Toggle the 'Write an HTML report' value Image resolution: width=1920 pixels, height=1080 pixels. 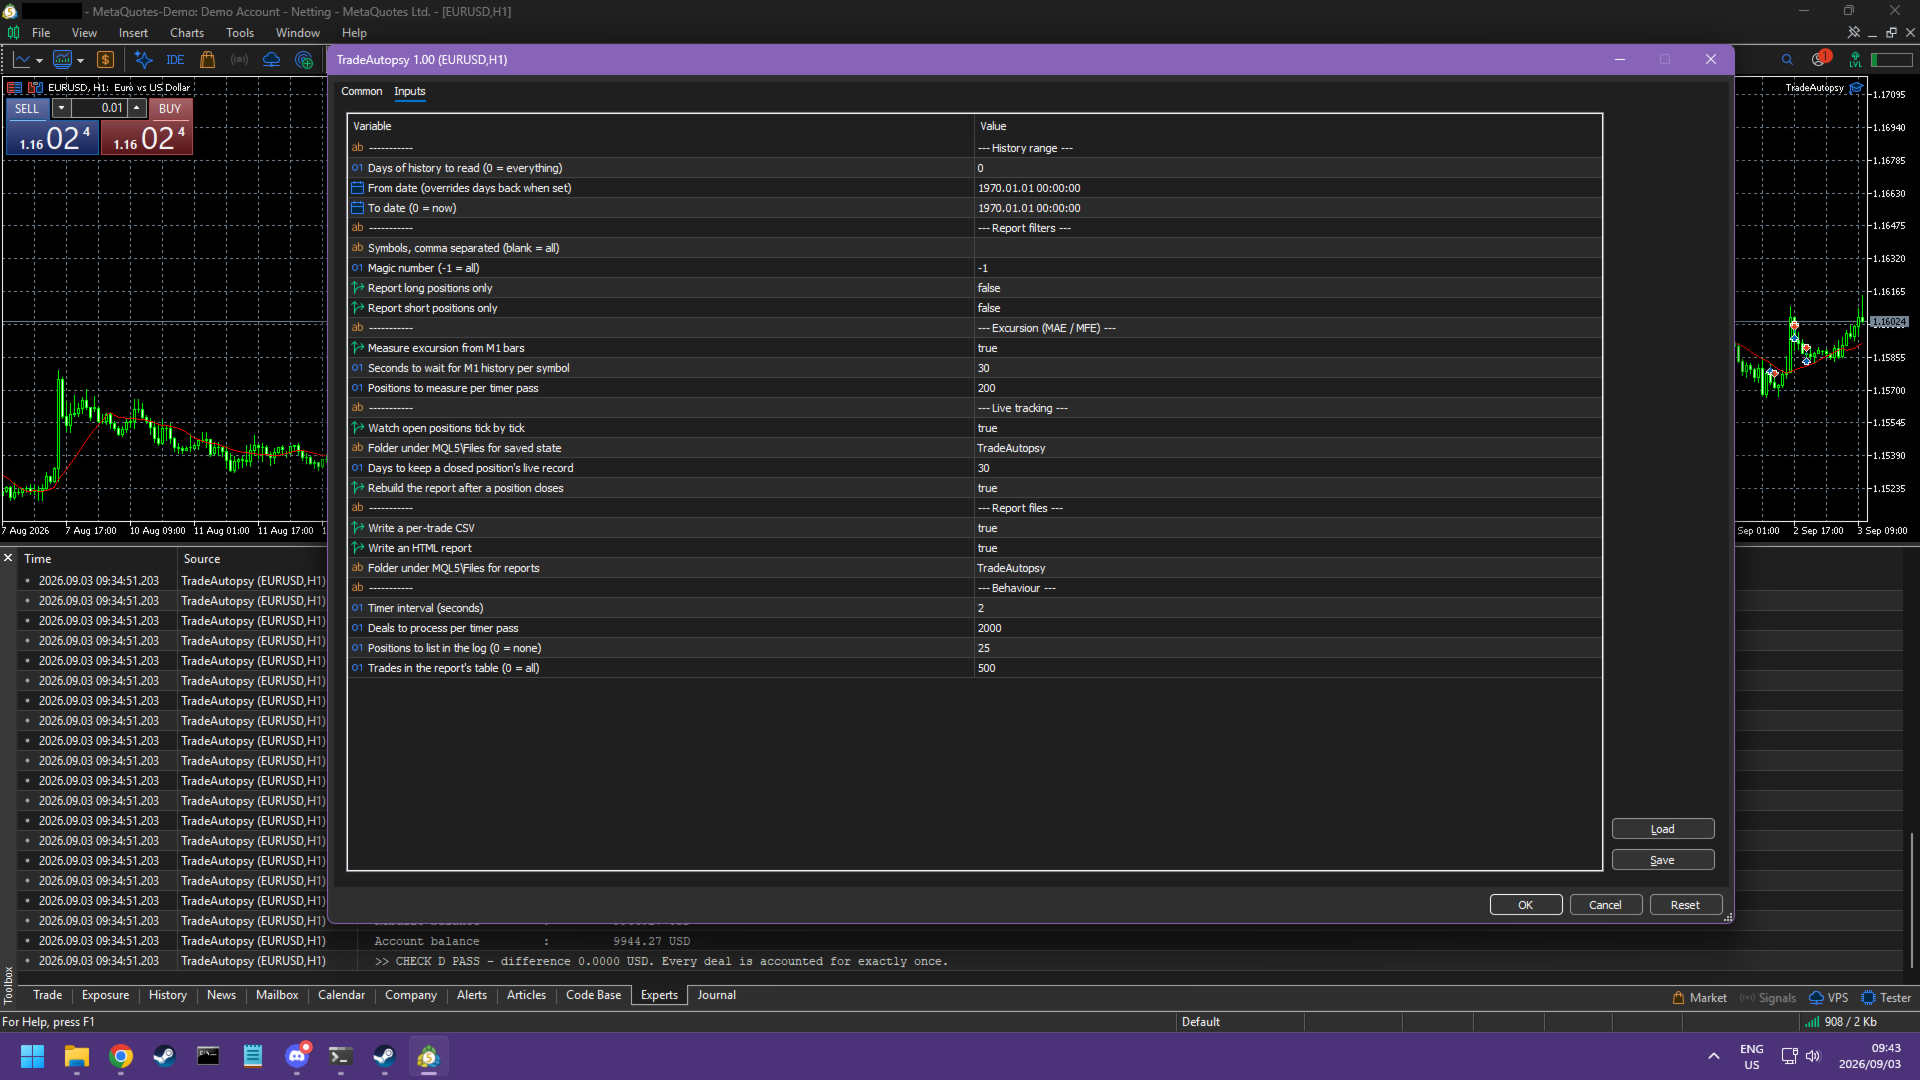1288,548
